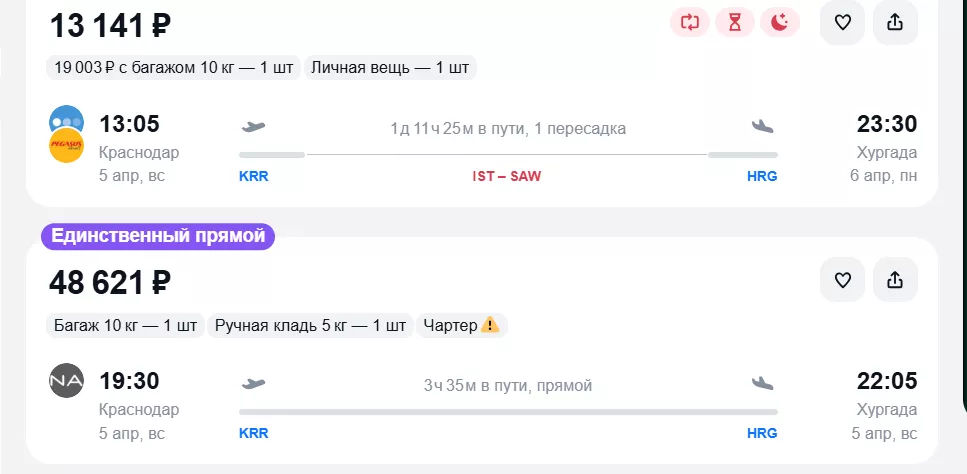Screen dimensions: 967x474
Task: Click the charter warning triangle icon
Action: click(x=490, y=325)
